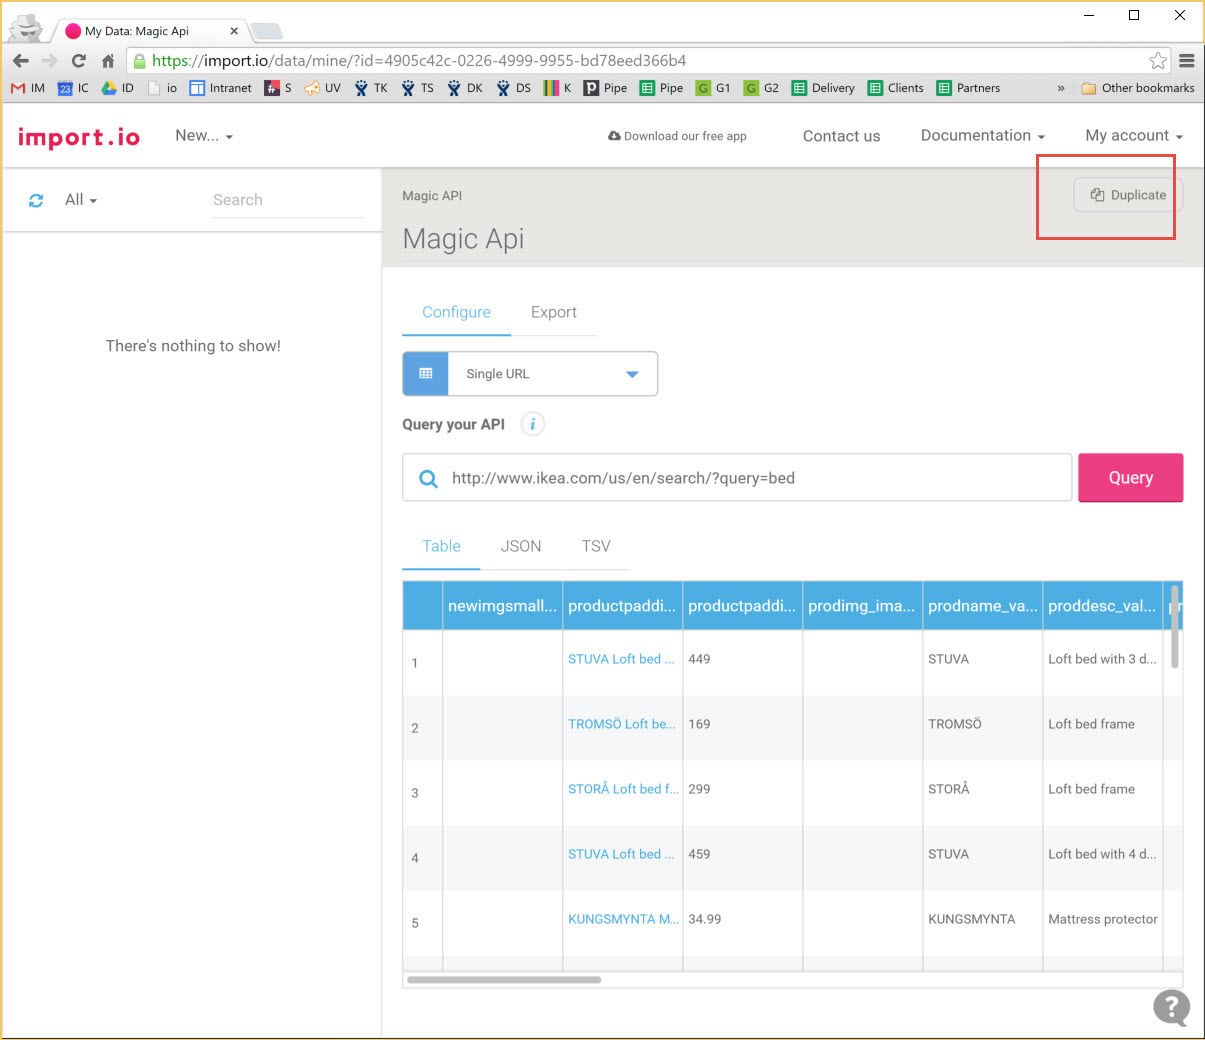This screenshot has height=1040, width=1205.
Task: Click the import.io logo
Action: (x=79, y=137)
